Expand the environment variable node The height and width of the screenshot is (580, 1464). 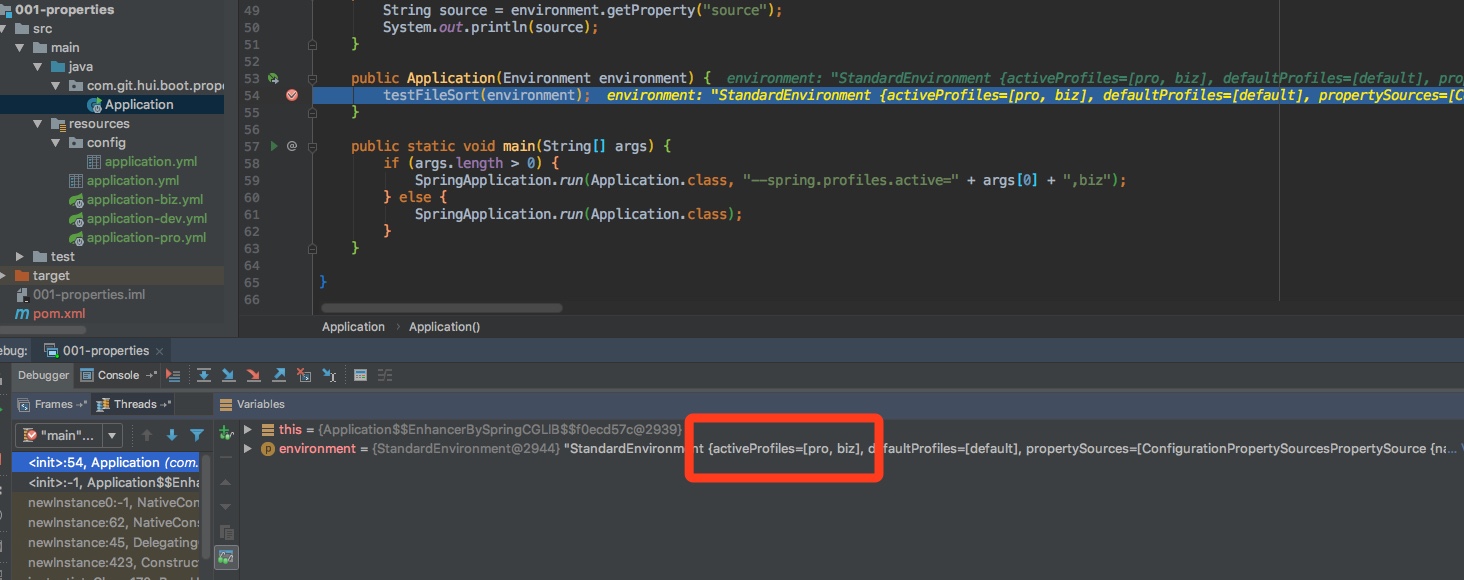pyautogui.click(x=248, y=449)
